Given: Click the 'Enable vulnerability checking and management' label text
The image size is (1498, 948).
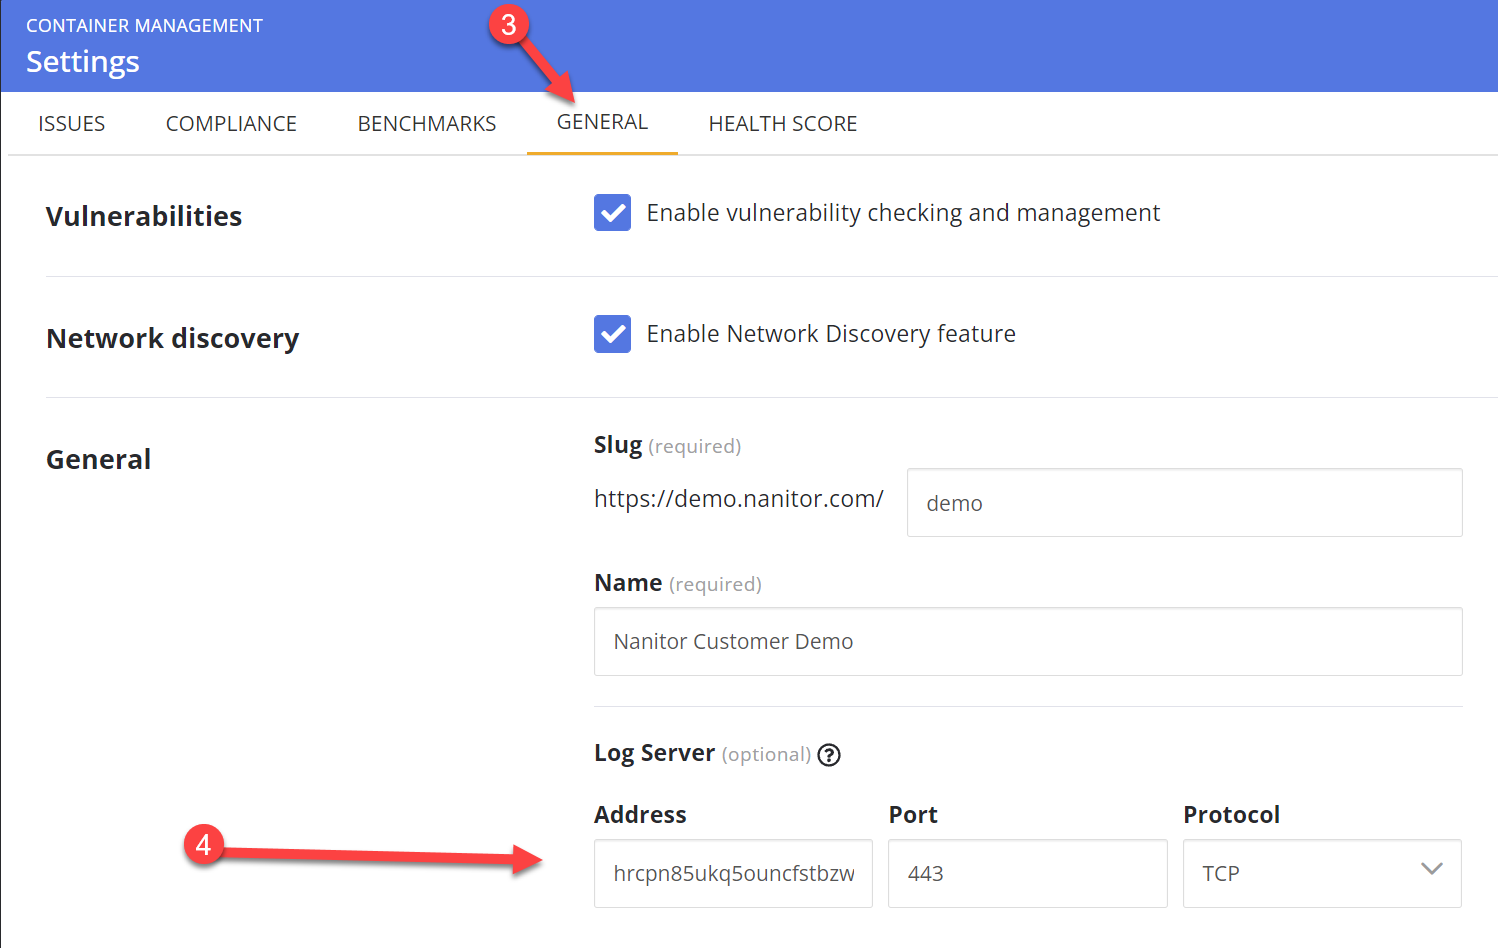Looking at the screenshot, I should click(x=902, y=213).
